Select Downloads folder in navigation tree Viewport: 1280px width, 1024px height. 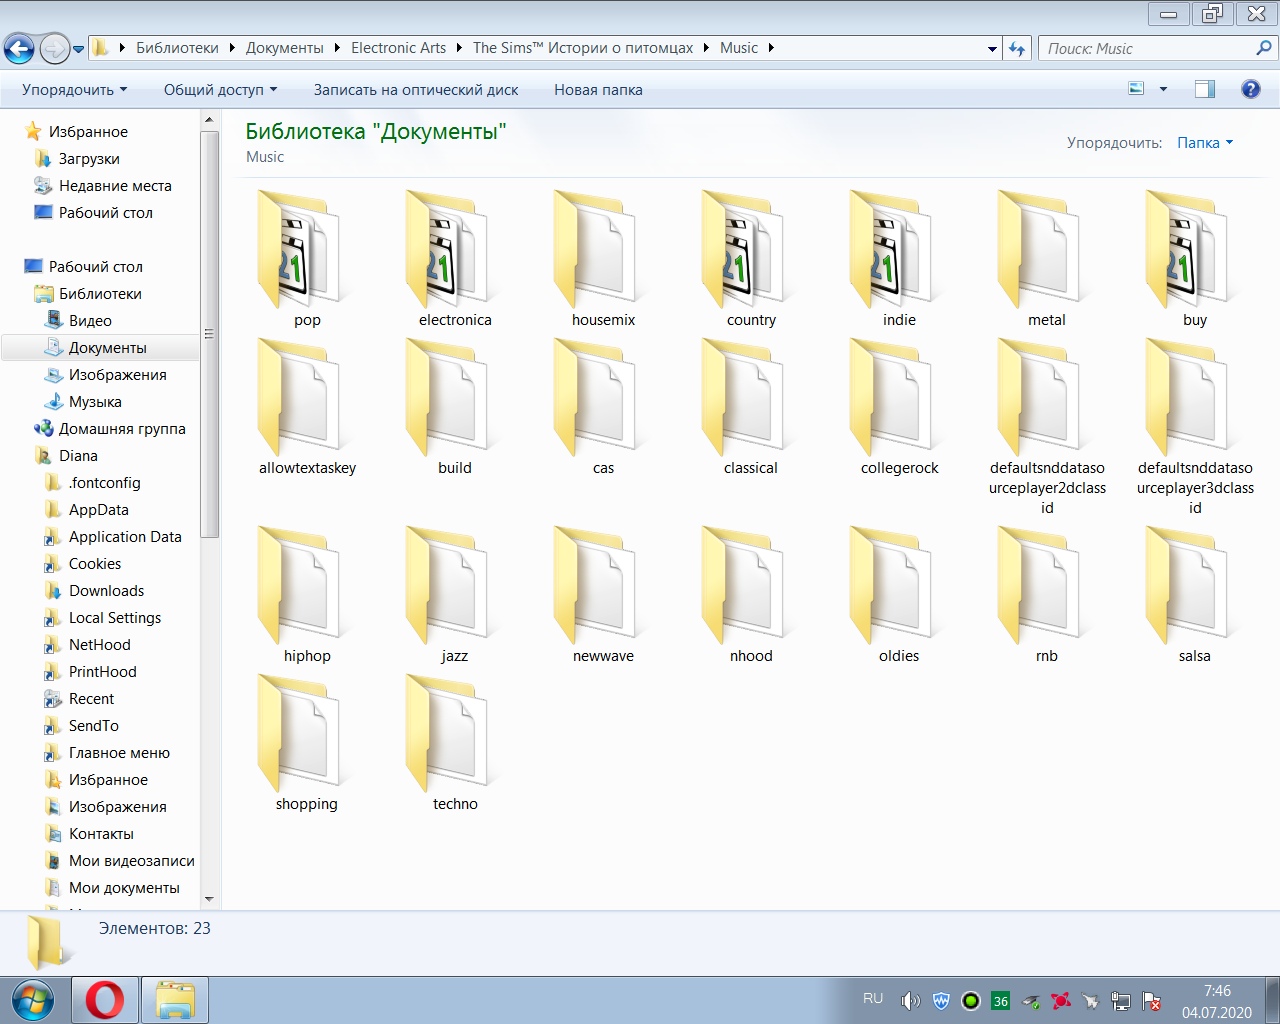pyautogui.click(x=106, y=591)
